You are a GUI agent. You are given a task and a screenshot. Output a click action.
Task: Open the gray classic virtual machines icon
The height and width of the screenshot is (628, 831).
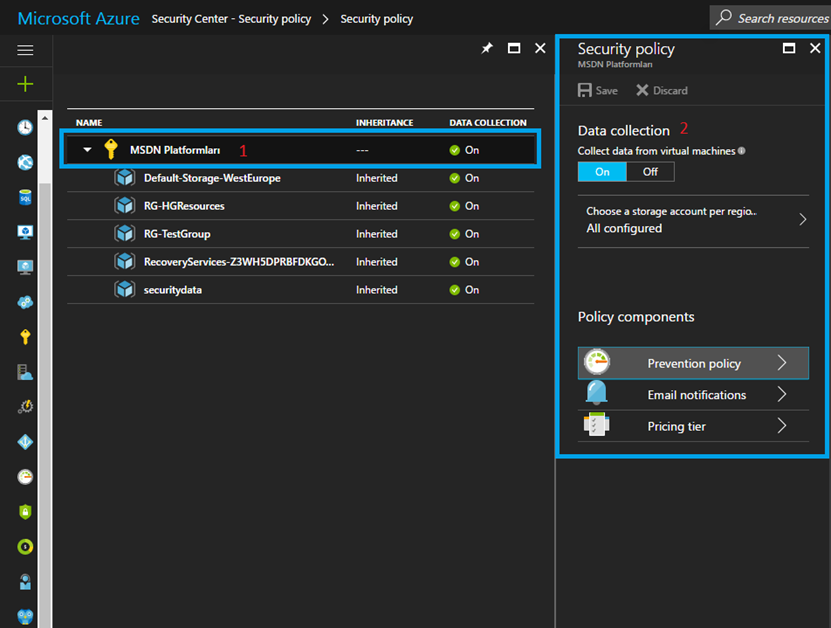pos(25,267)
